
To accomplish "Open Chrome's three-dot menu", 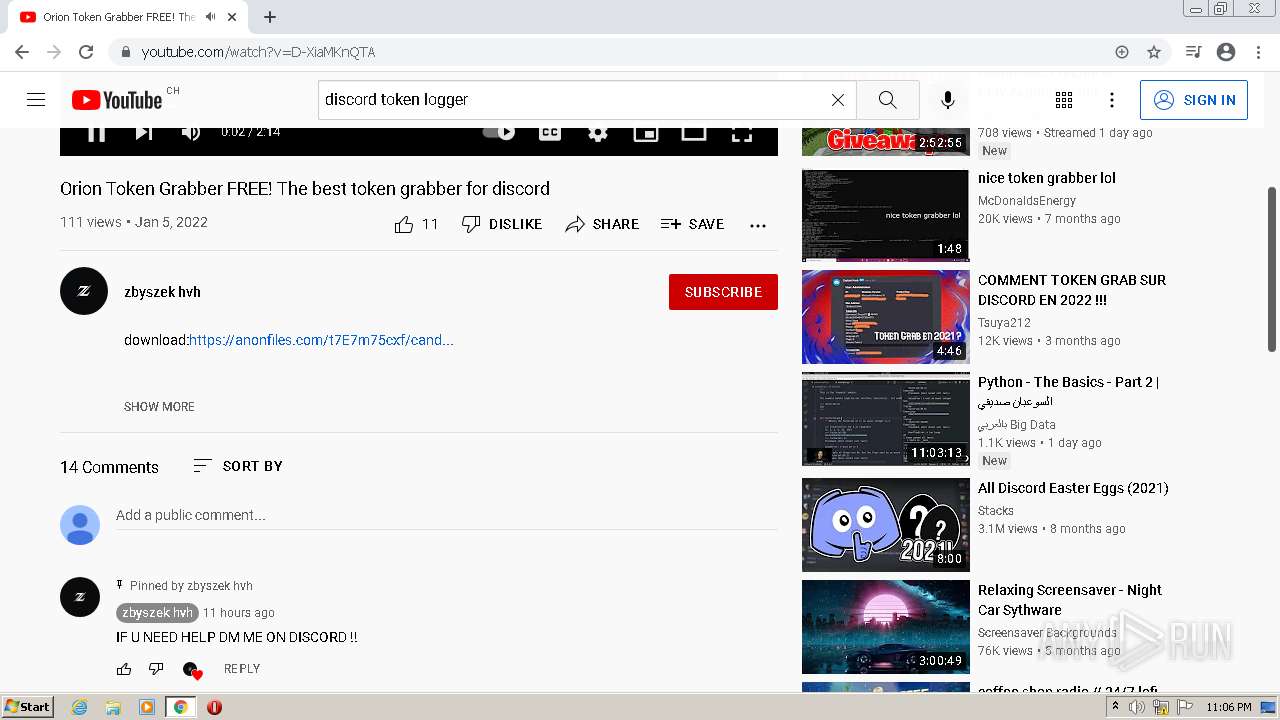I will [x=1258, y=52].
